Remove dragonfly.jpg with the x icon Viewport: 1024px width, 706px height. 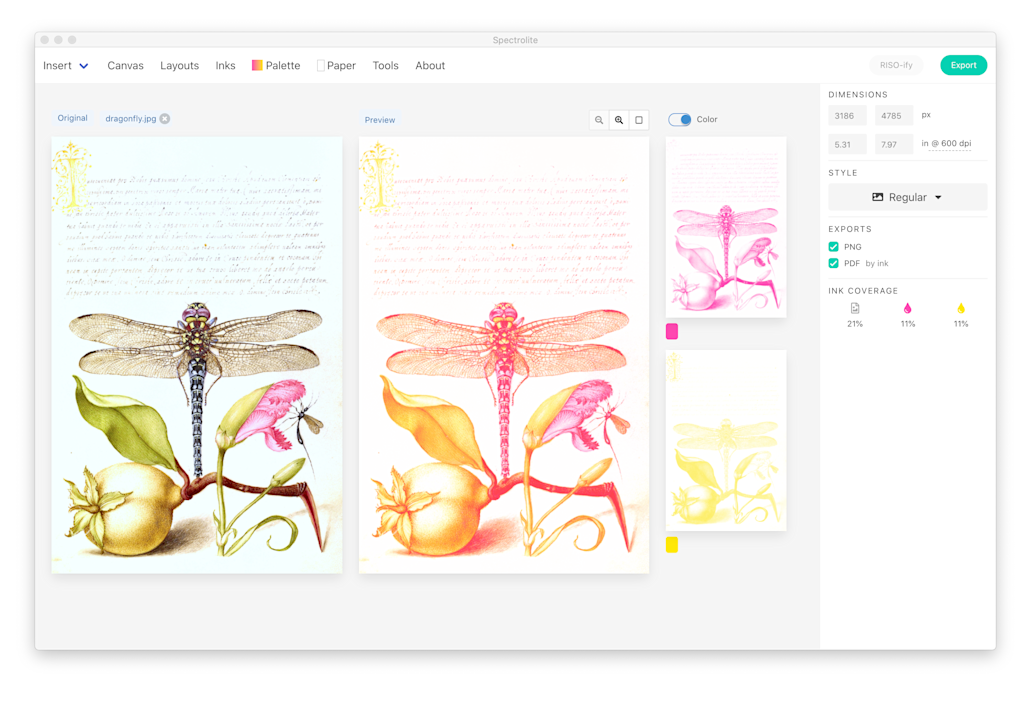pos(165,119)
